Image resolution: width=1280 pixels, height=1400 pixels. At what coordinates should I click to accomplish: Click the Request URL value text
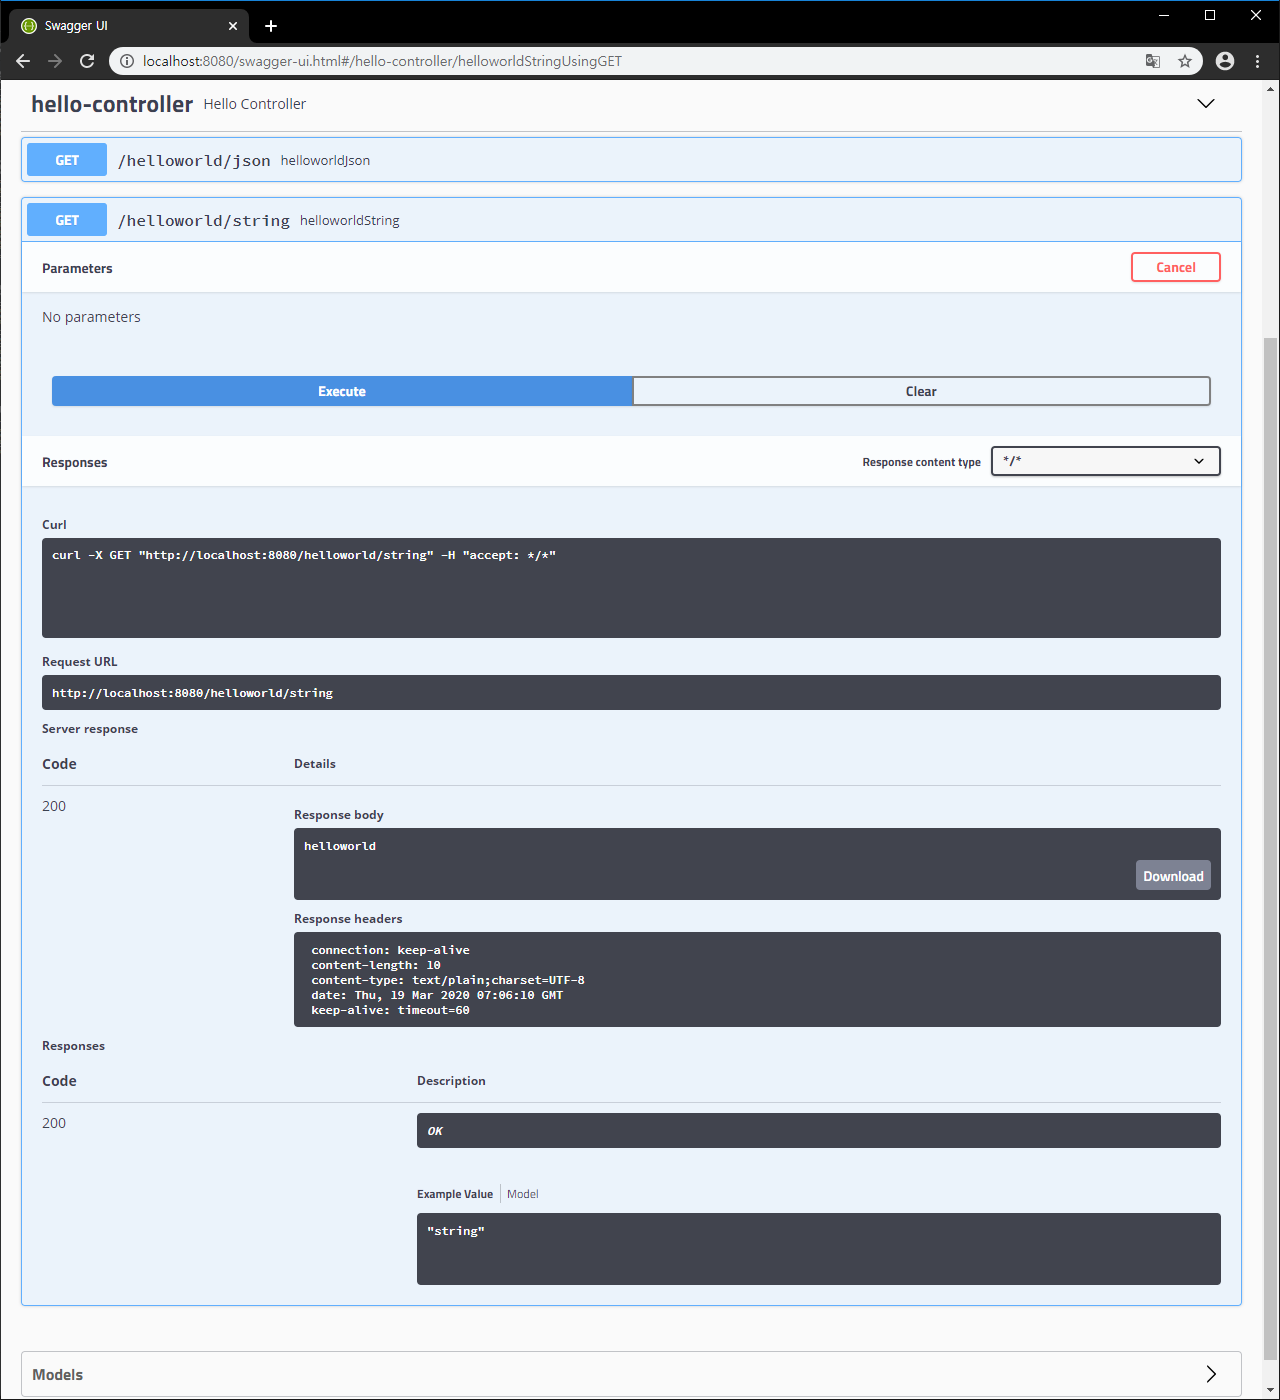[193, 693]
